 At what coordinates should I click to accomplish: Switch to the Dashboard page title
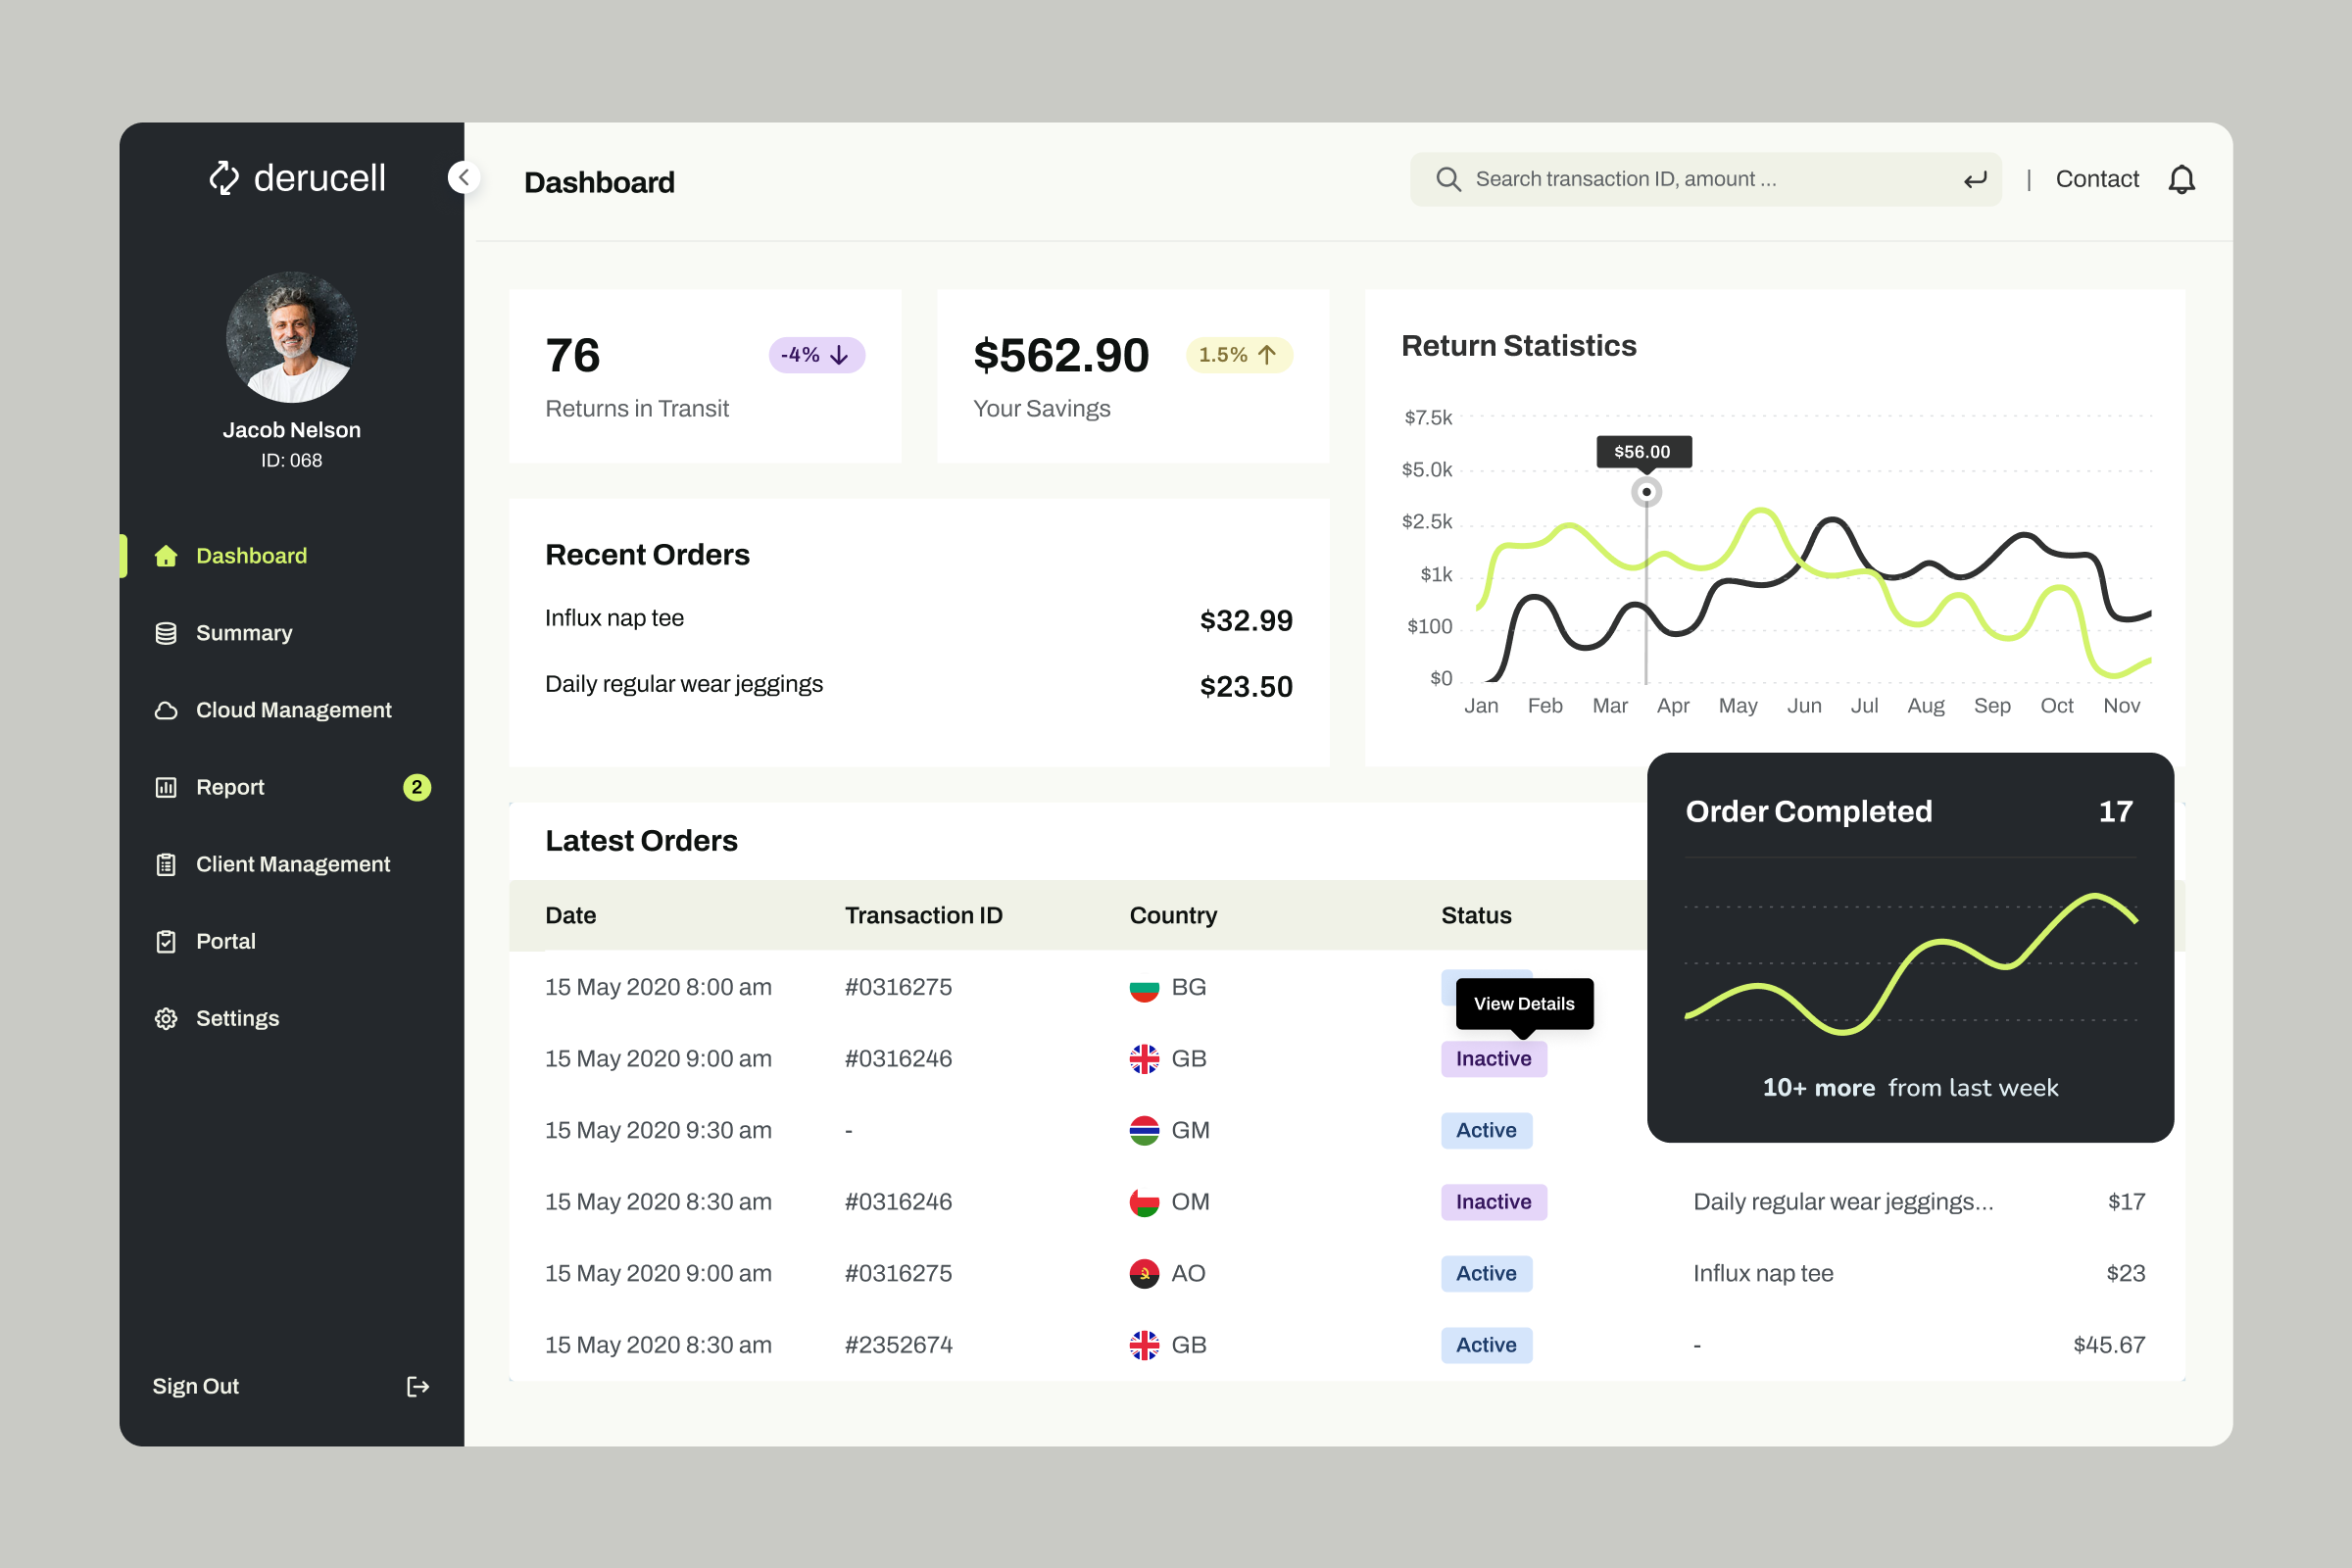click(x=600, y=182)
